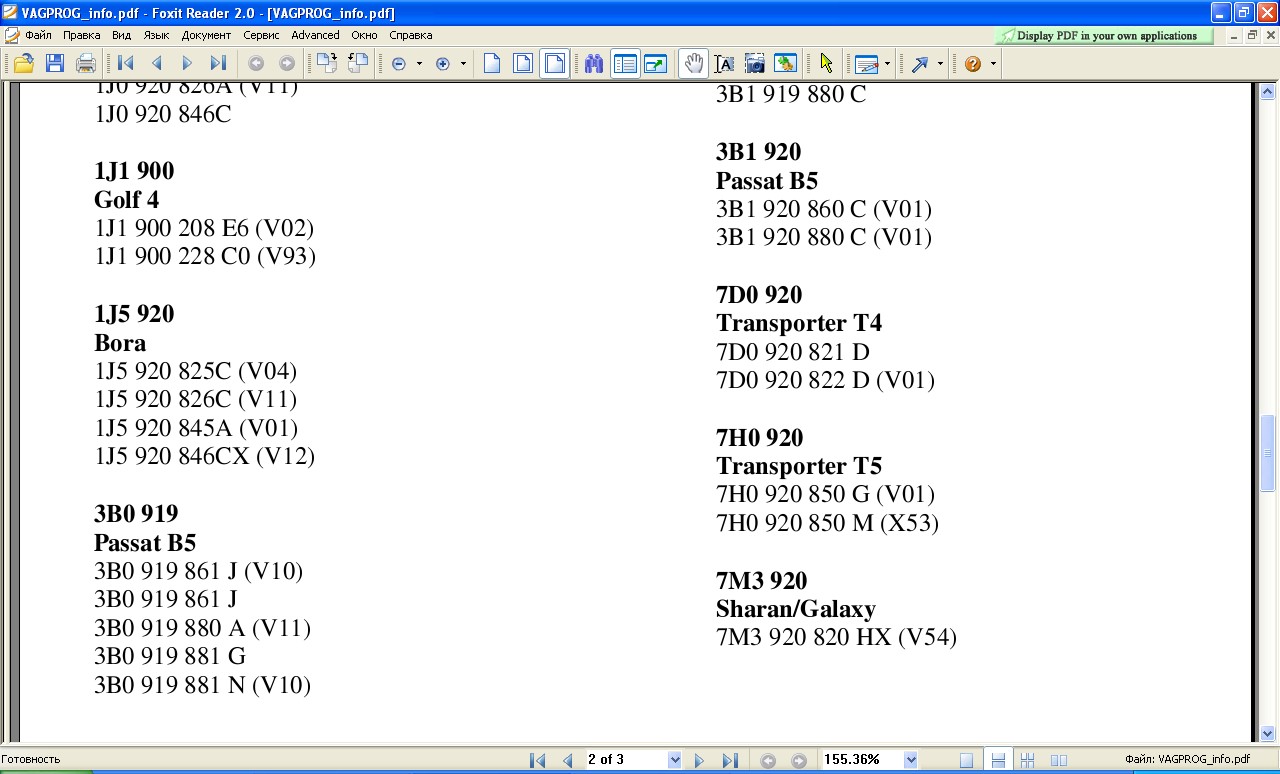The width and height of the screenshot is (1280, 774).
Task: Select continuous facing layout in status bar
Action: 1028,760
